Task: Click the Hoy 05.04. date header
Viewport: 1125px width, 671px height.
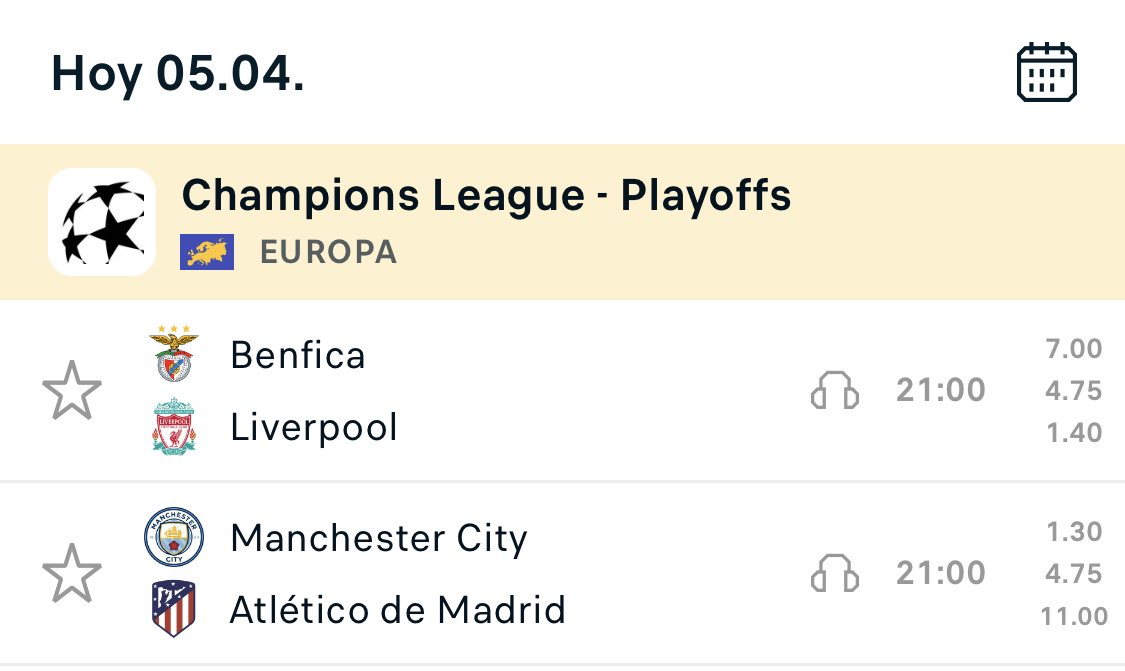Action: [x=178, y=74]
